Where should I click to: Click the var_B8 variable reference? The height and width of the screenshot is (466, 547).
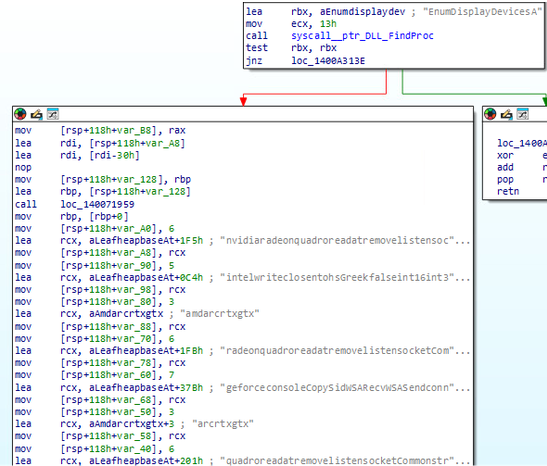(137, 130)
